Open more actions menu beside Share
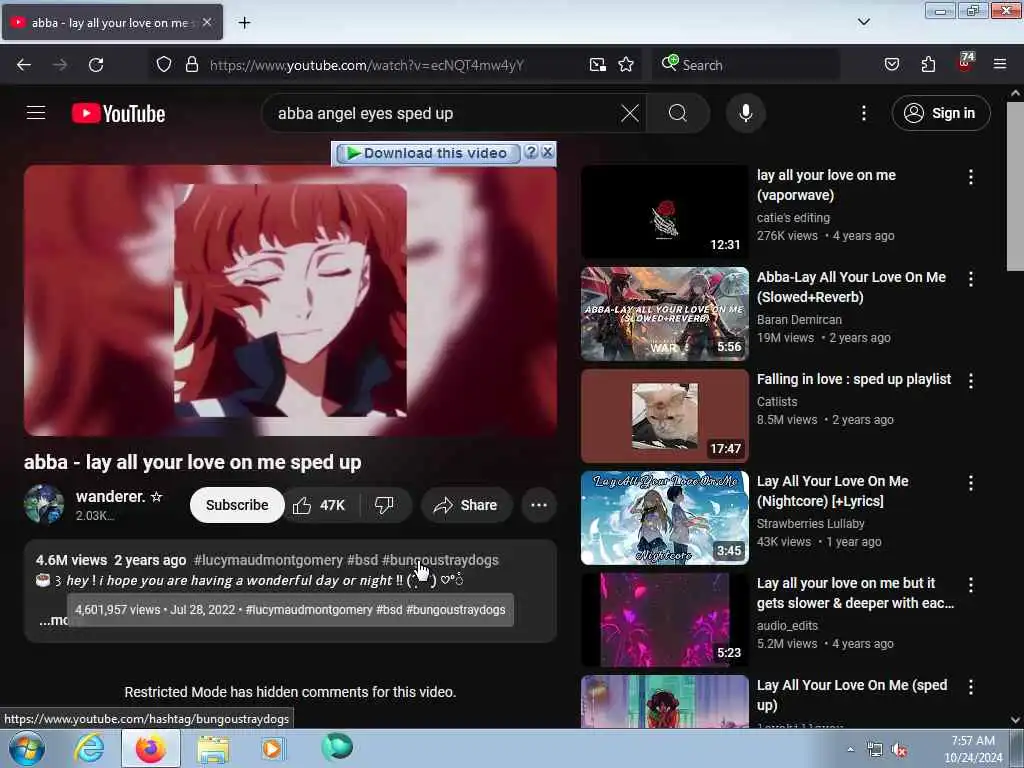This screenshot has height=768, width=1024. [x=539, y=505]
